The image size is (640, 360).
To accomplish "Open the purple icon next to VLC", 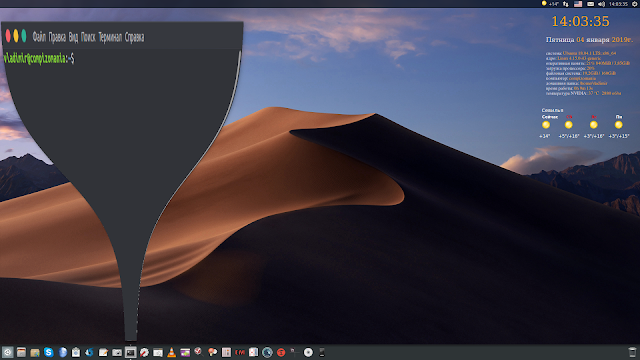I will 185,352.
